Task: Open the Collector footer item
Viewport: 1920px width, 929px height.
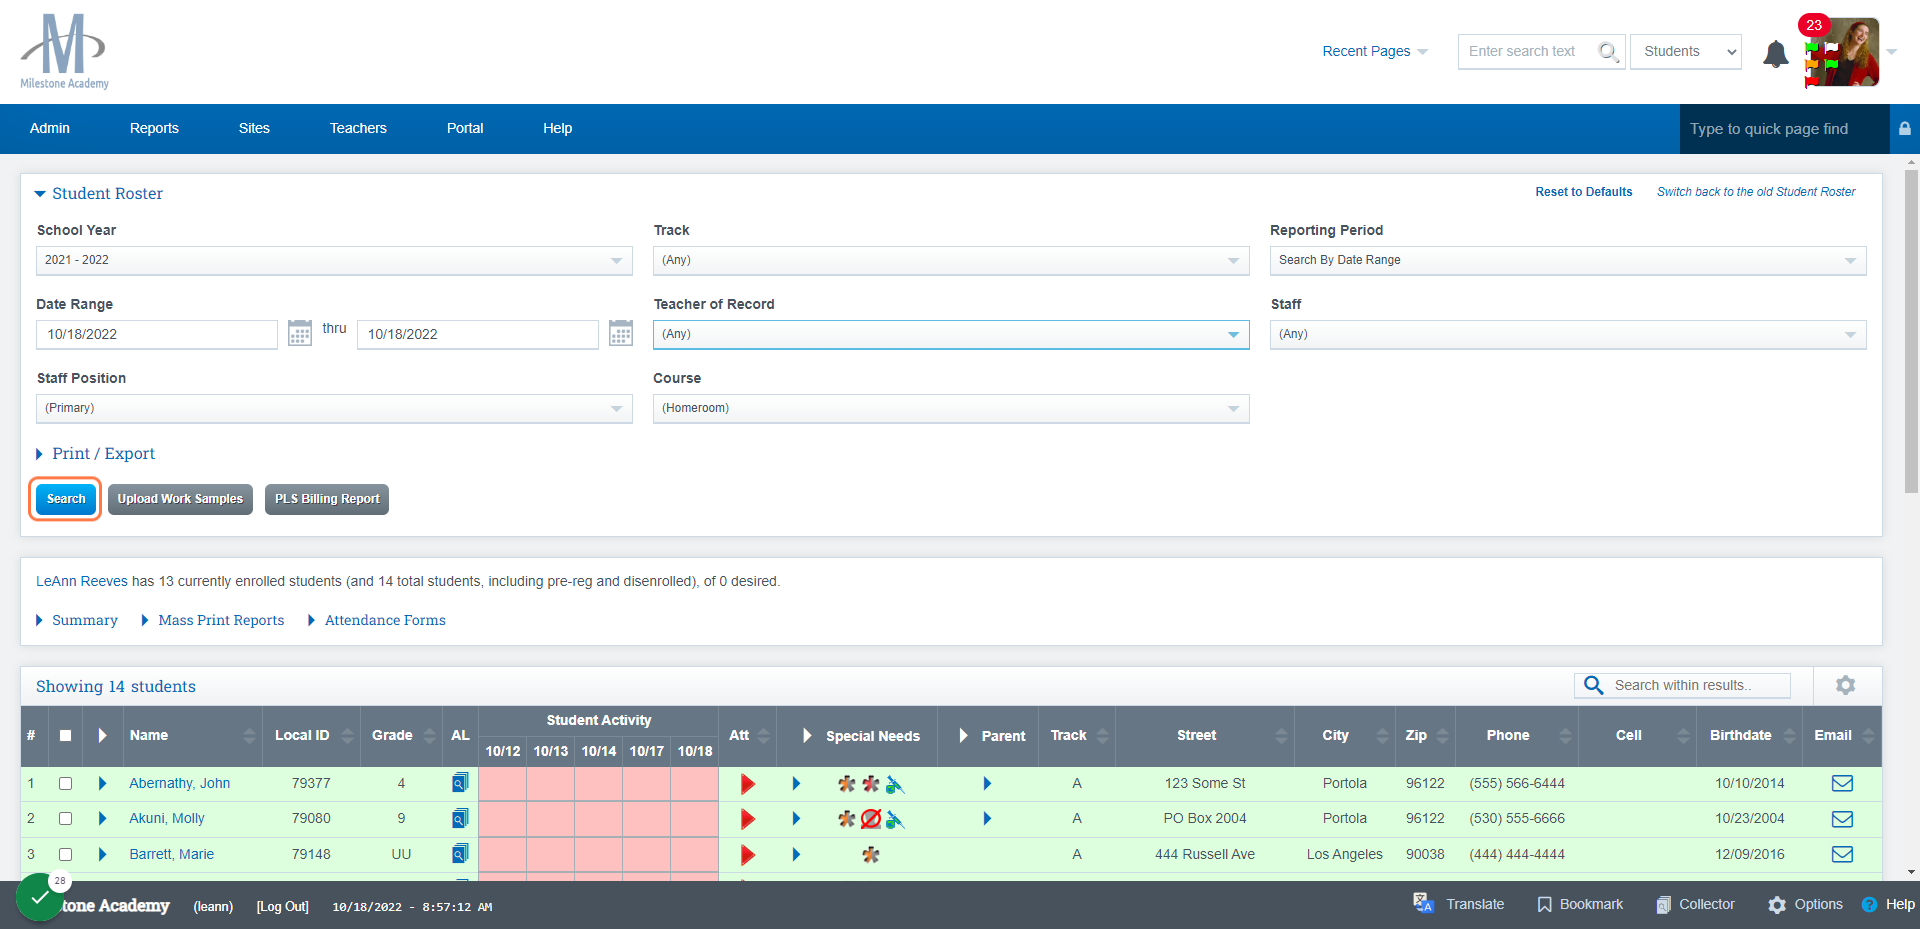Action: pos(1695,904)
